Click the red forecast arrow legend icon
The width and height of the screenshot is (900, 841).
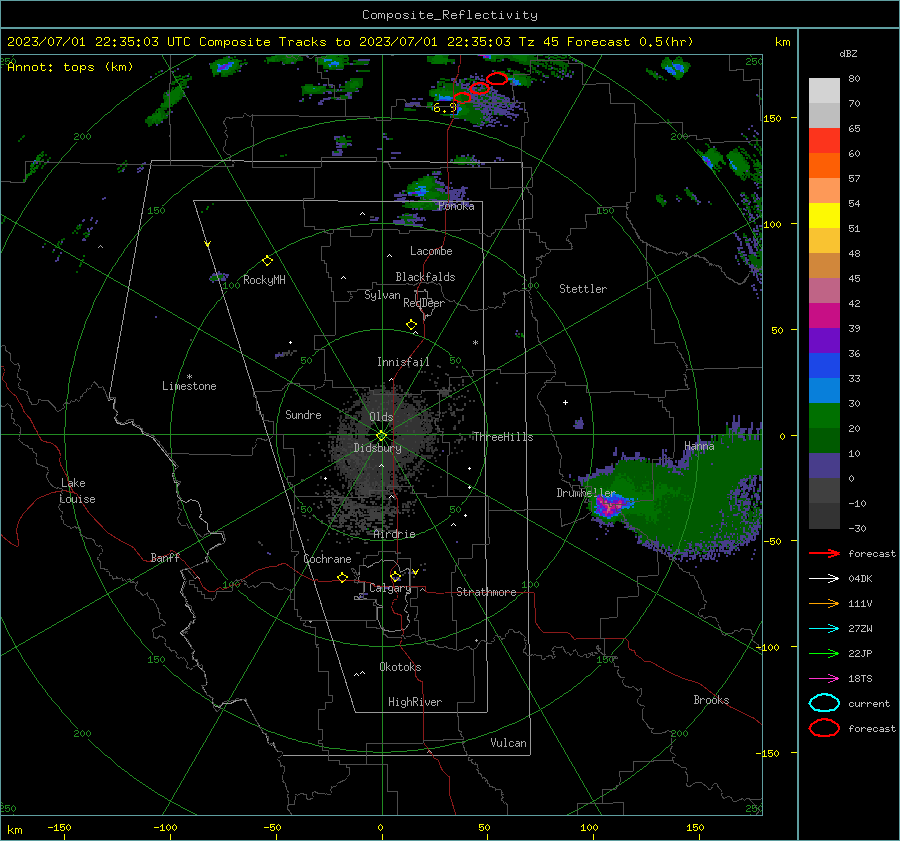[x=824, y=553]
